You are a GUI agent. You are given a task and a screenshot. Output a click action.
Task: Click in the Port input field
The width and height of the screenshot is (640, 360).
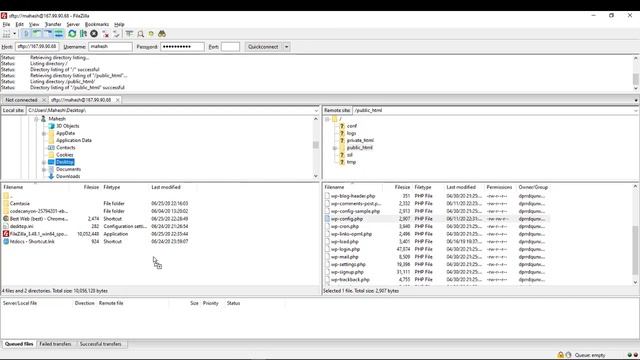230,47
